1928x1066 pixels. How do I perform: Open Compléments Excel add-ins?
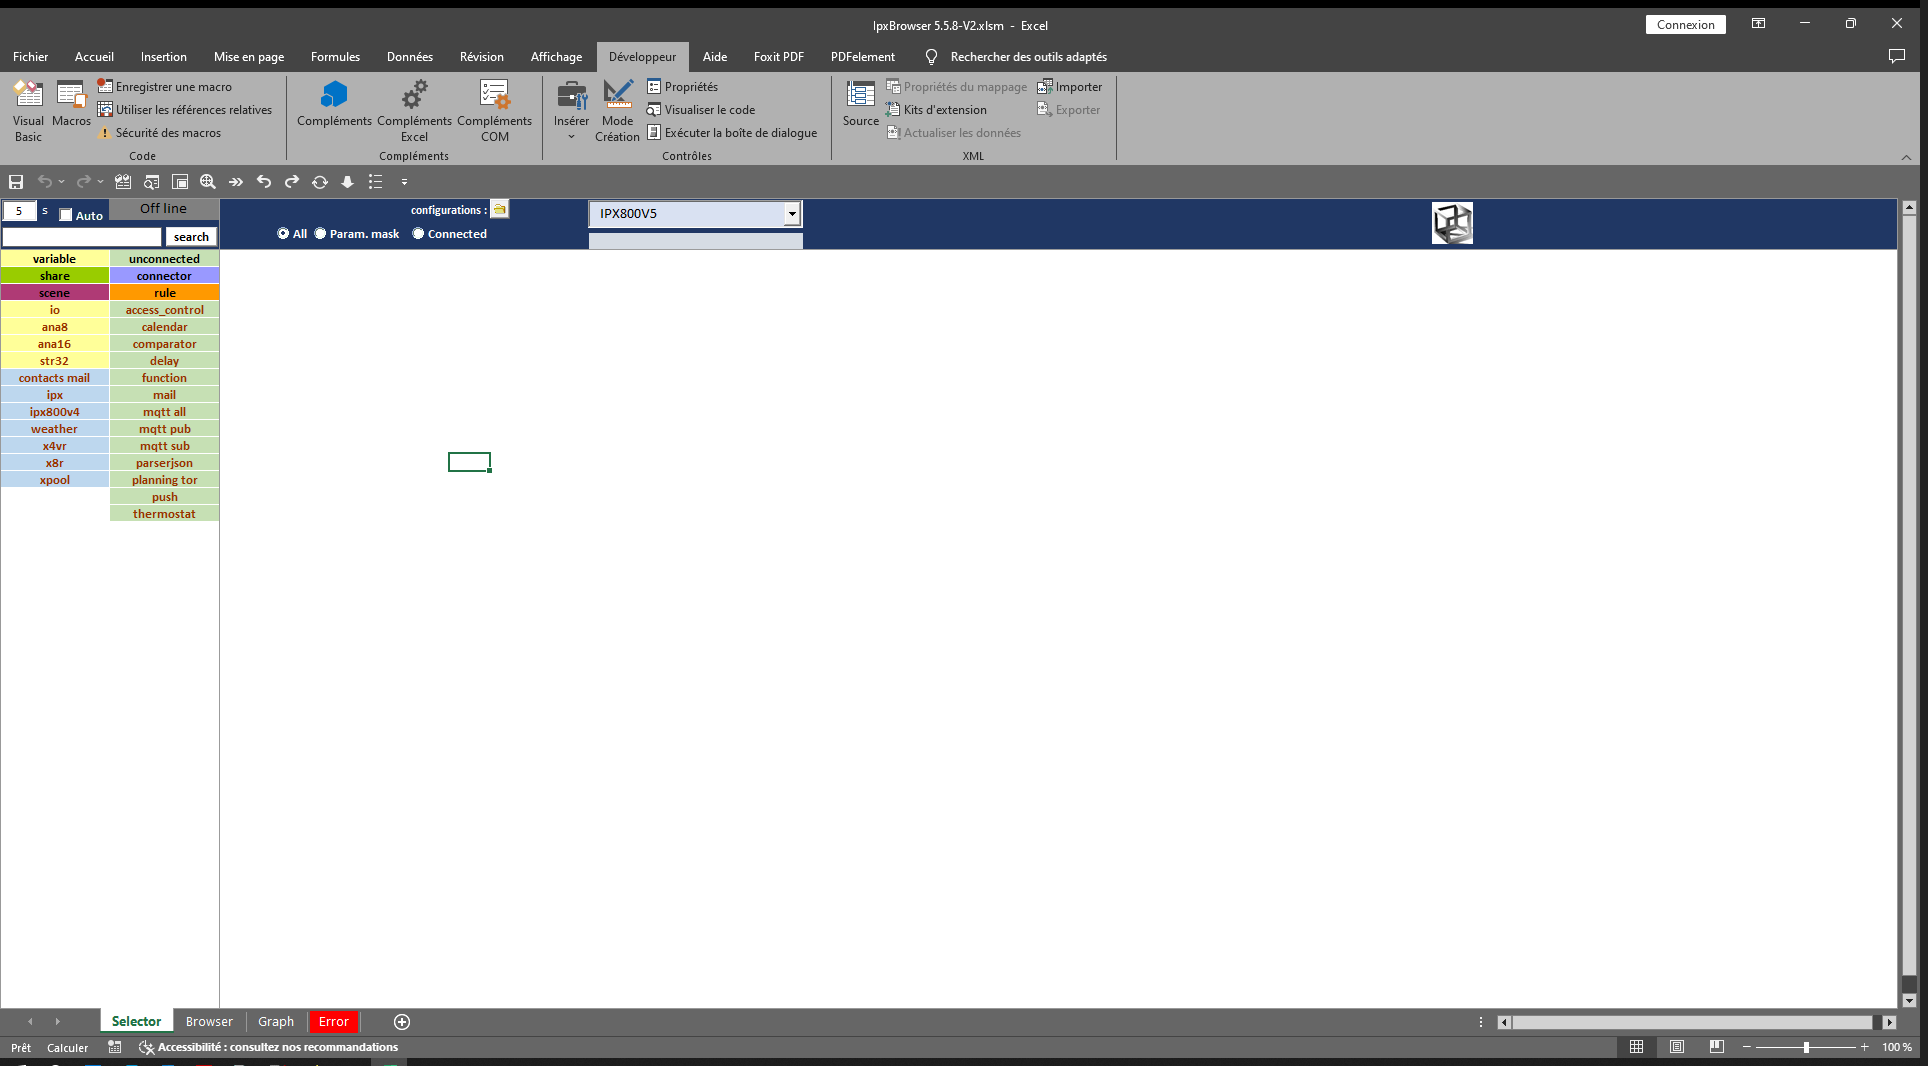pyautogui.click(x=414, y=110)
